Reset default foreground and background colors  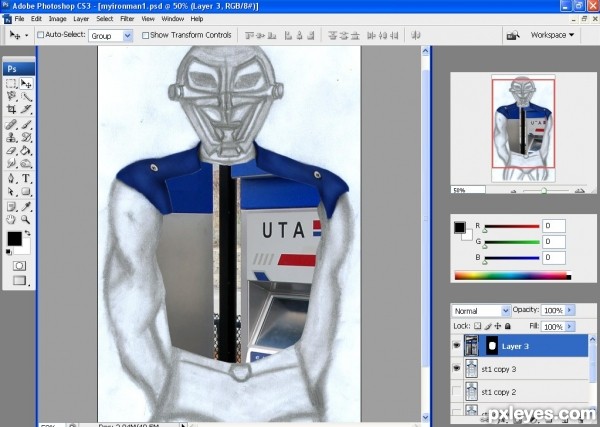9,251
